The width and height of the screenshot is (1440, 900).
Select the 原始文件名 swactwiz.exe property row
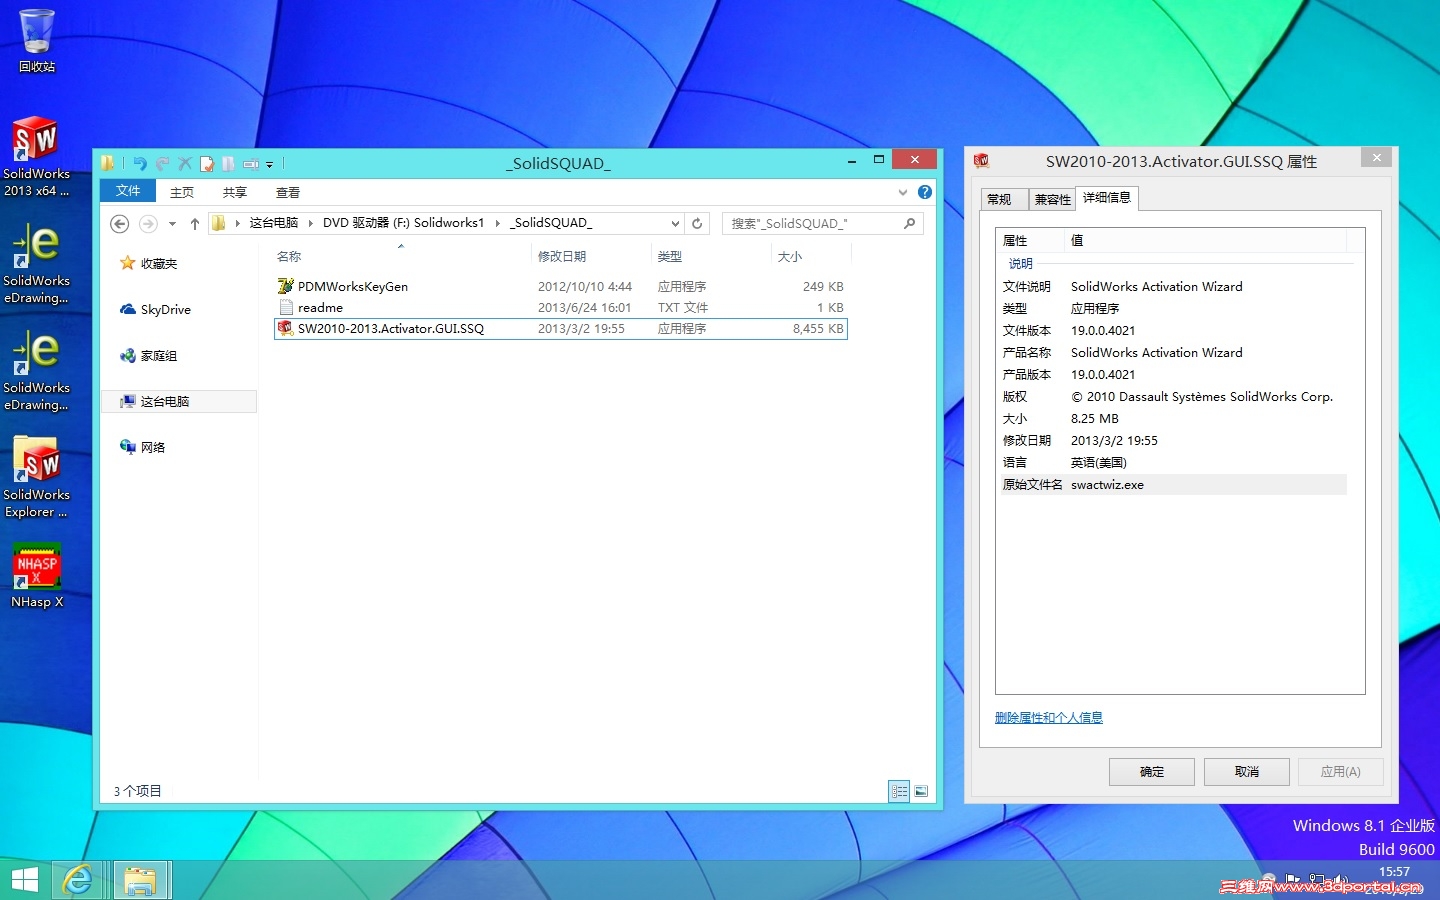[1172, 484]
